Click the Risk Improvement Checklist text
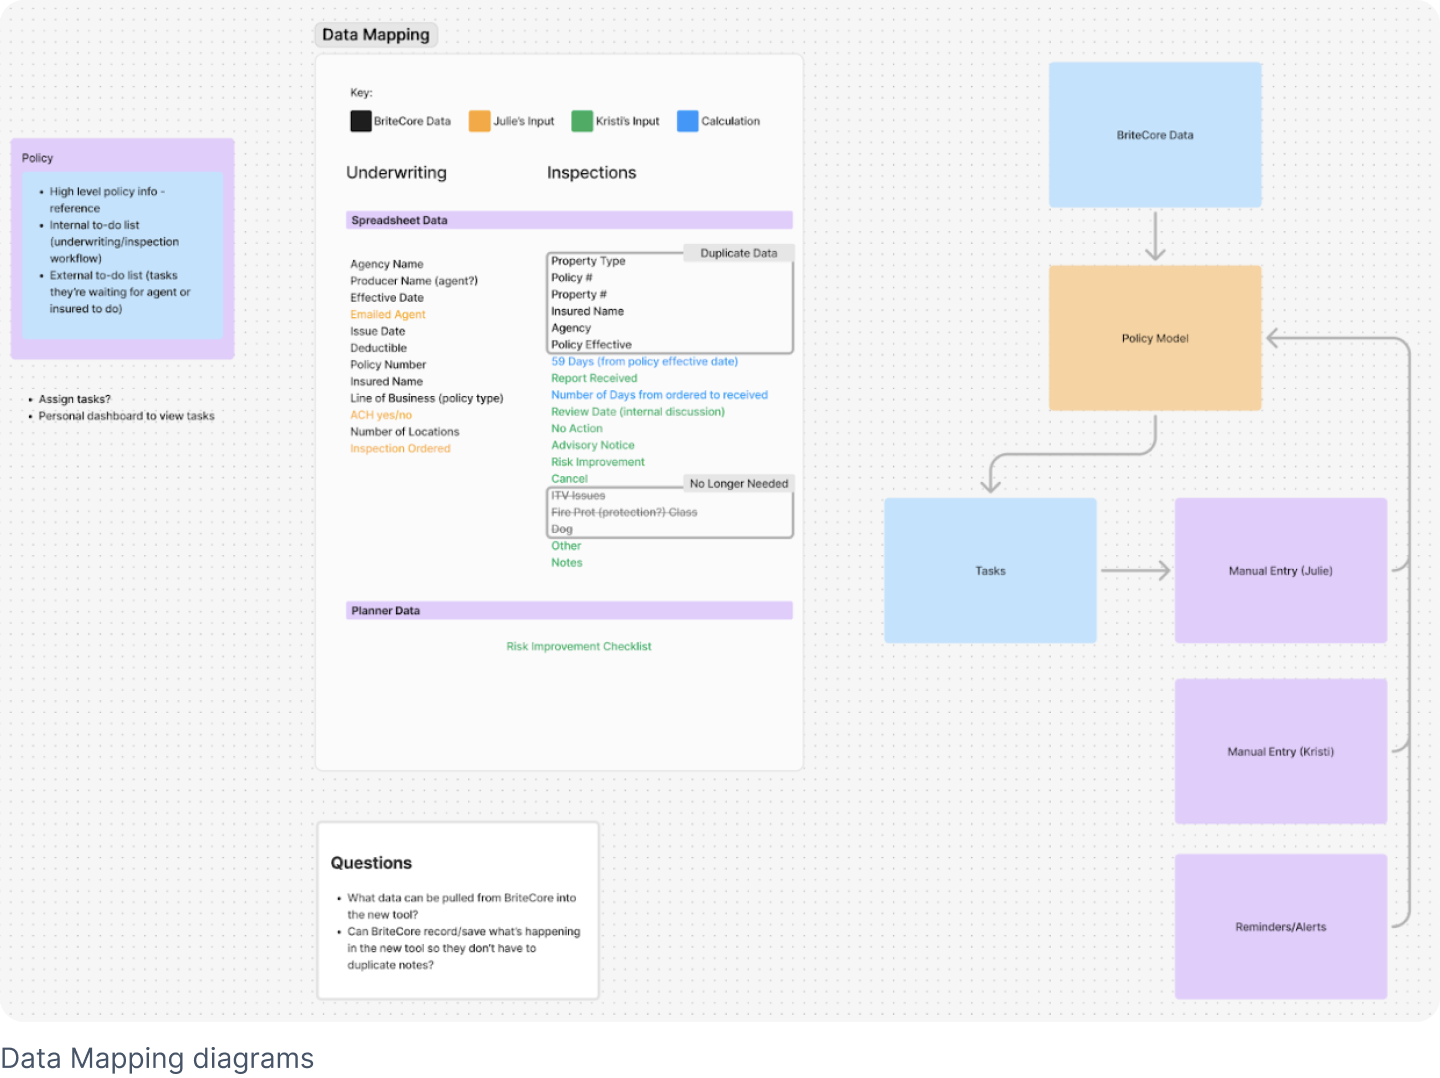 tap(578, 647)
